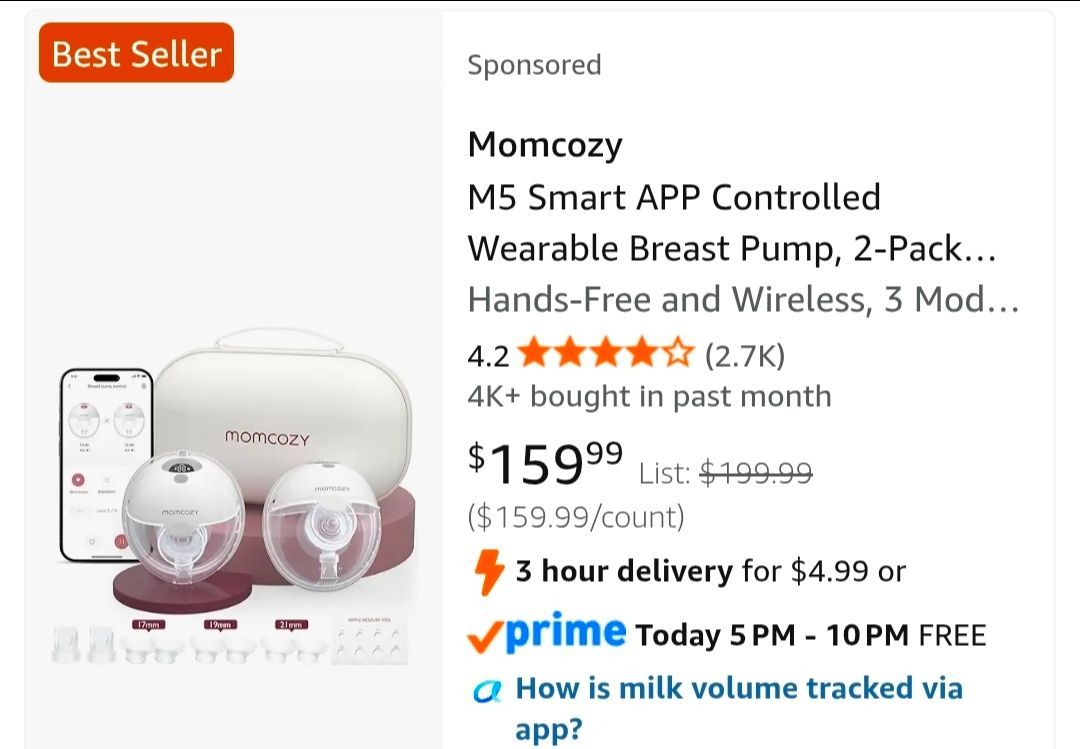This screenshot has width=1080, height=749.
Task: Click the 4.2 star rating icons
Action: point(607,353)
